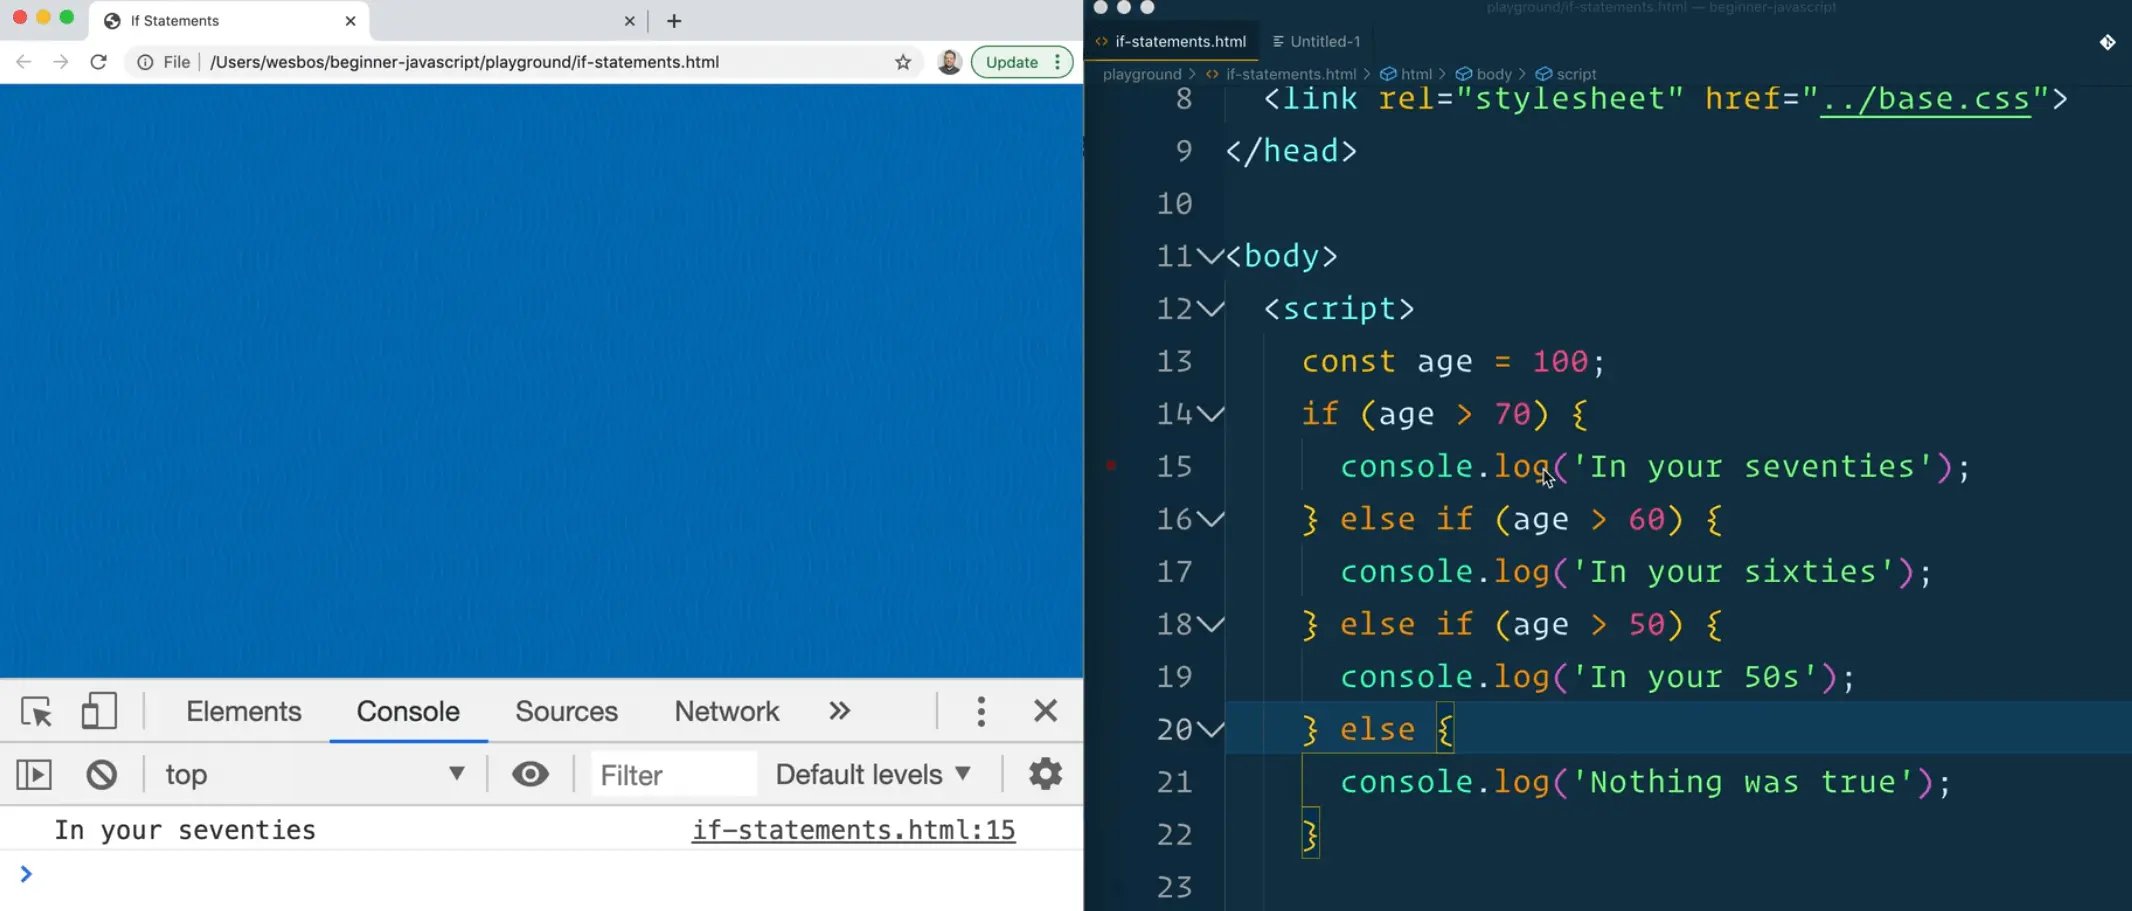The height and width of the screenshot is (911, 2132).
Task: Select the inspect element tool
Action: click(36, 711)
